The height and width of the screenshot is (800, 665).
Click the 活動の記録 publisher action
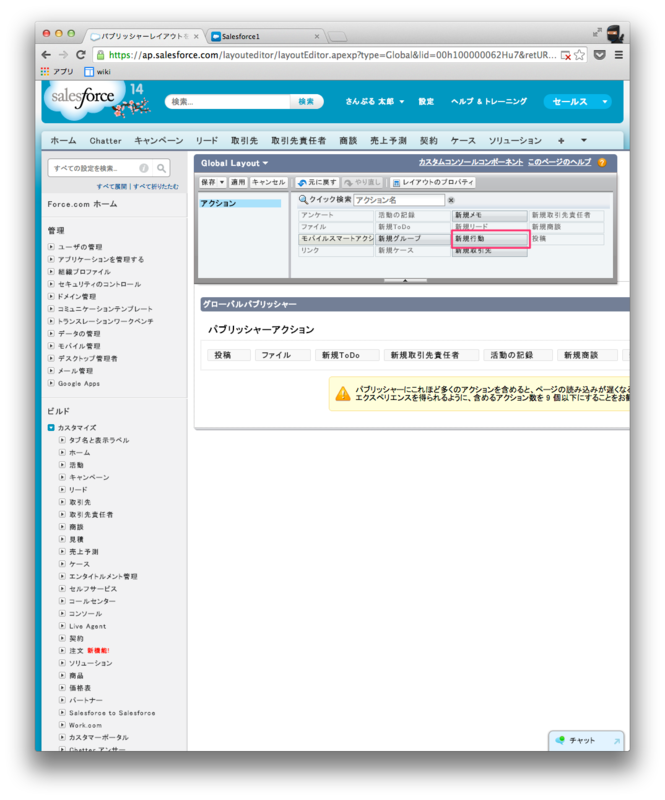[518, 355]
